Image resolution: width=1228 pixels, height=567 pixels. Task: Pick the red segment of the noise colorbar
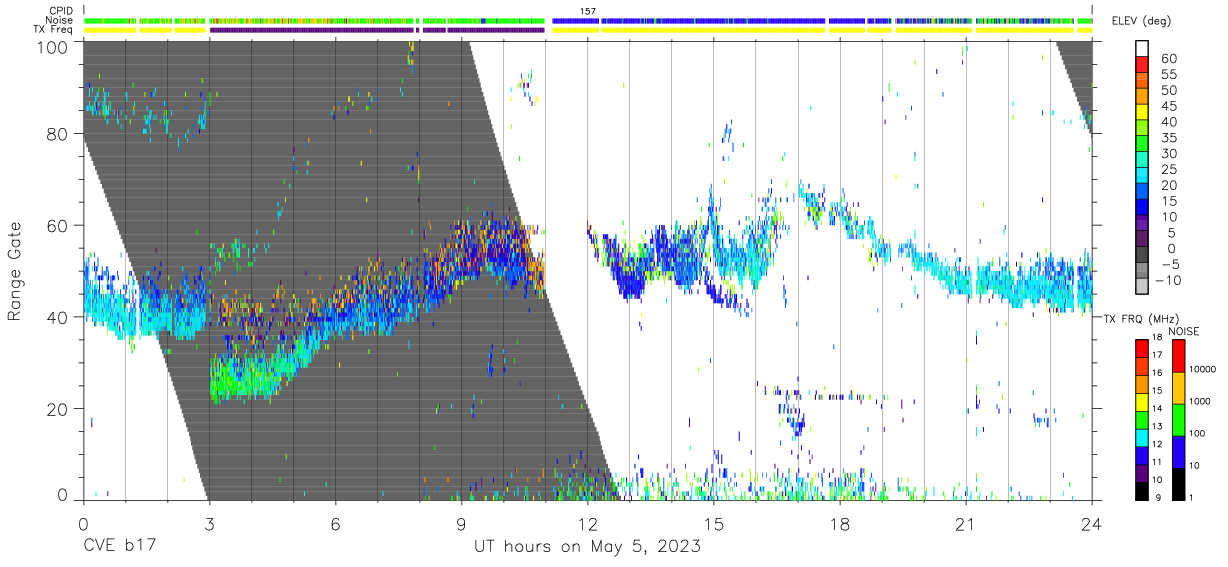1178,355
